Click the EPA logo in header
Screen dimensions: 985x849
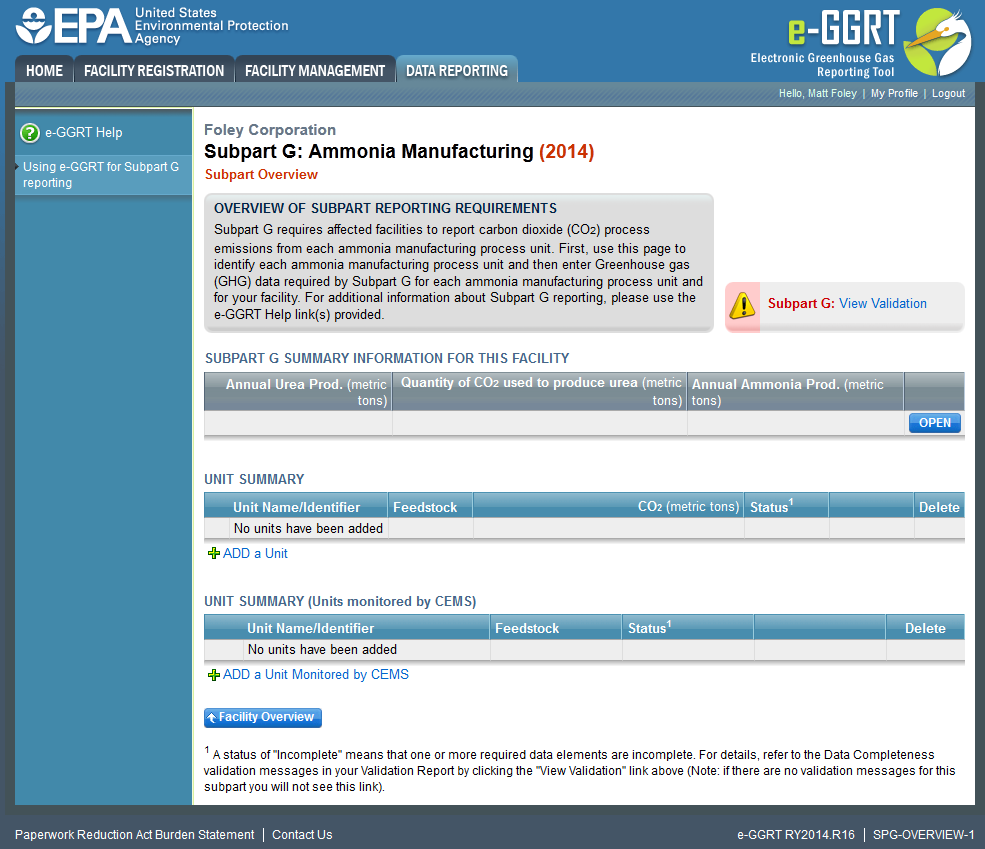(x=151, y=26)
